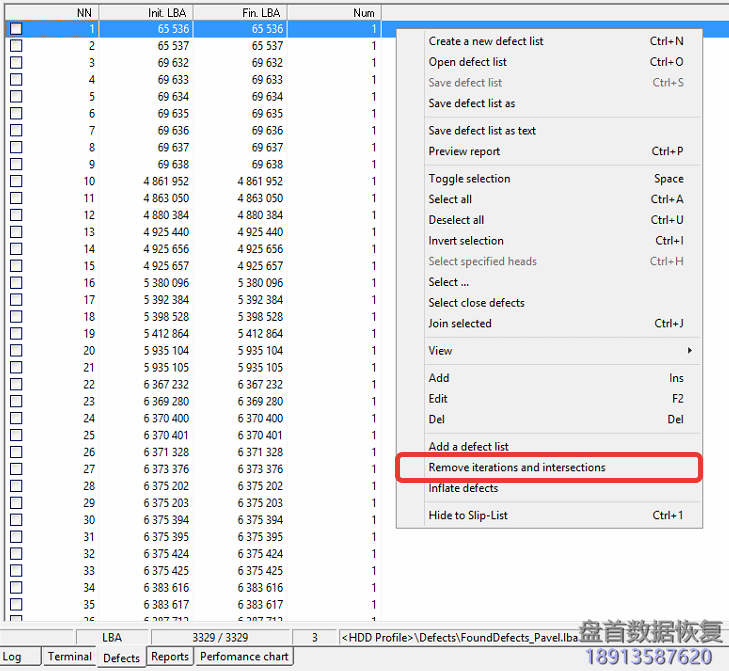
Task: Sort by Init. LBA column header
Action: (x=146, y=13)
